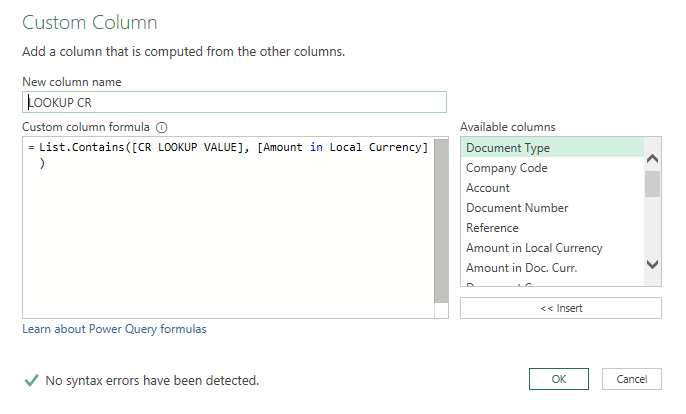686x414 pixels.
Task: Click the Cancel button
Action: (x=632, y=379)
